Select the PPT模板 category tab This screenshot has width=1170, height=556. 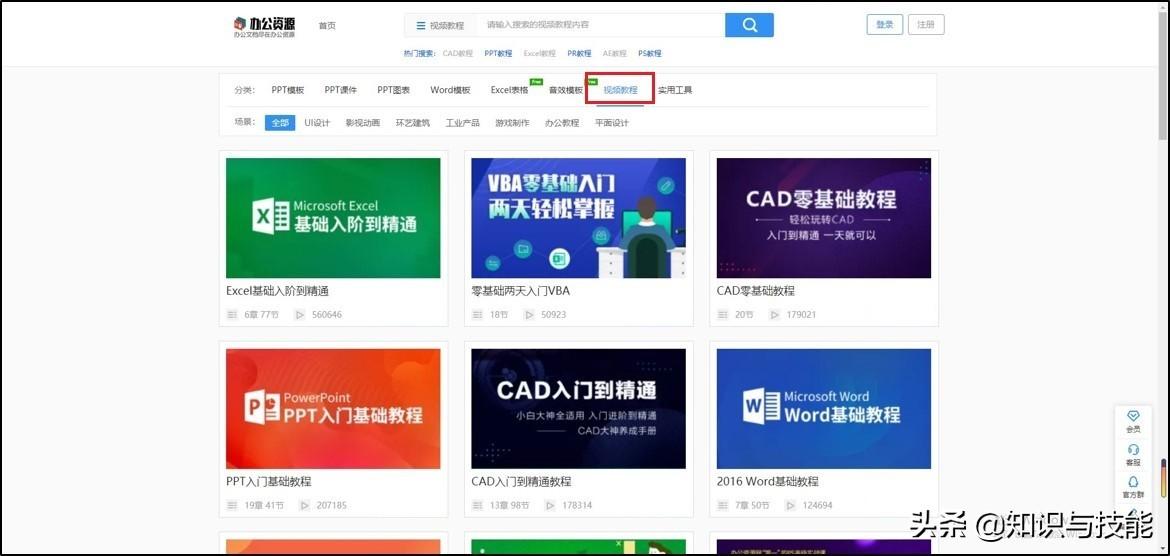click(288, 90)
